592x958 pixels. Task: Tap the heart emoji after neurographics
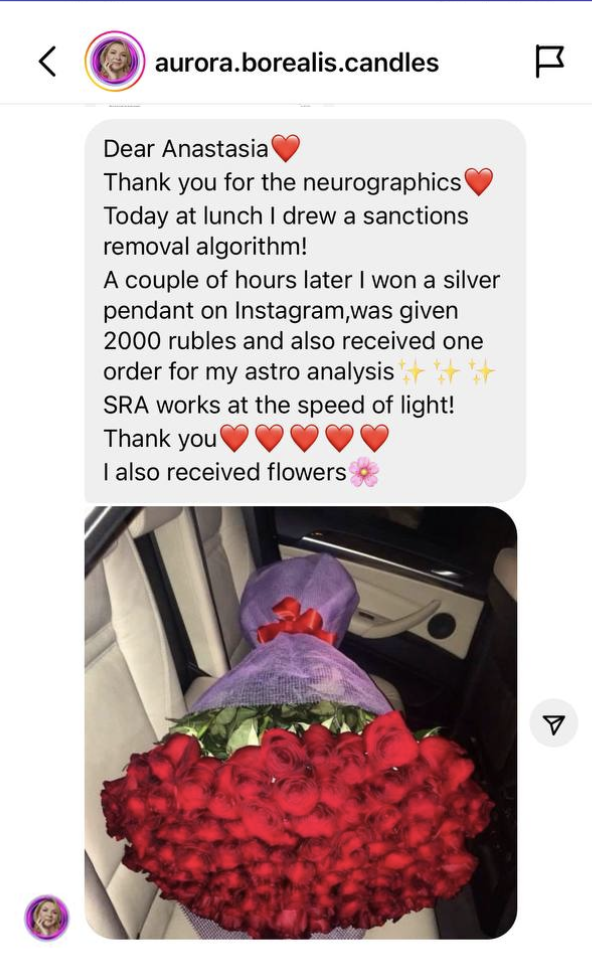[478, 181]
